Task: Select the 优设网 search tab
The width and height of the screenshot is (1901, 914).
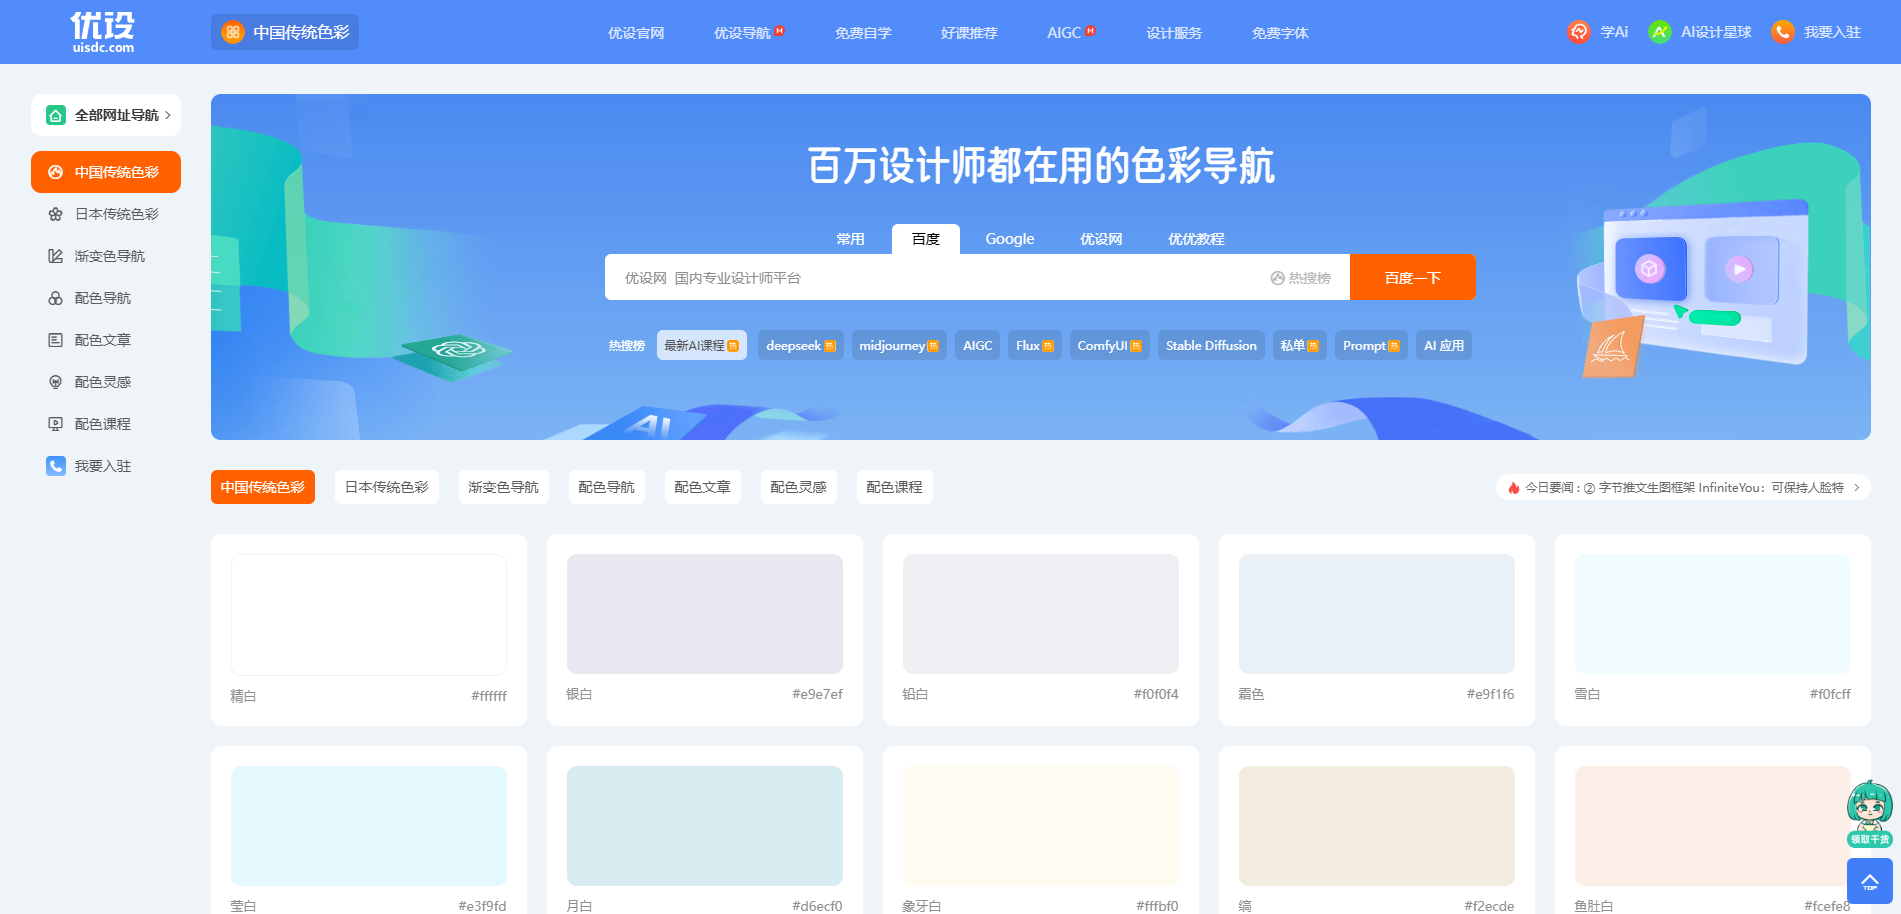Action: 1100,239
